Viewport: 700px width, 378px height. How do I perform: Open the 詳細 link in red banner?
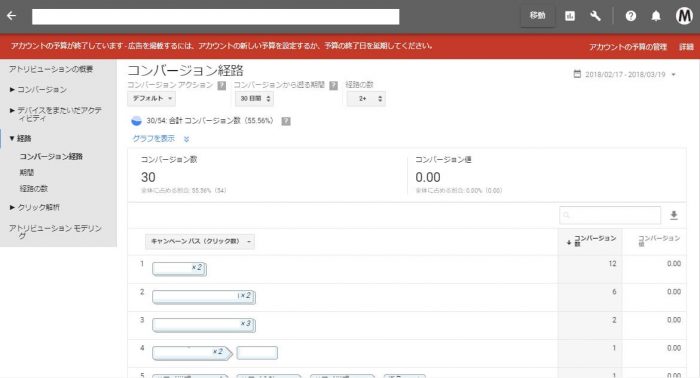(x=686, y=47)
